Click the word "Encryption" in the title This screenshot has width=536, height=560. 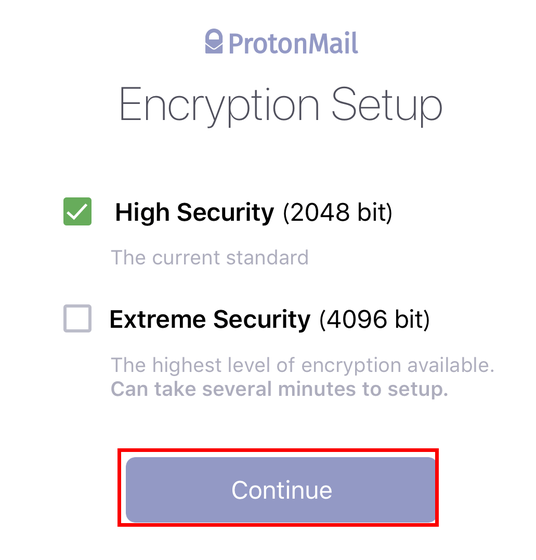pyautogui.click(x=219, y=105)
